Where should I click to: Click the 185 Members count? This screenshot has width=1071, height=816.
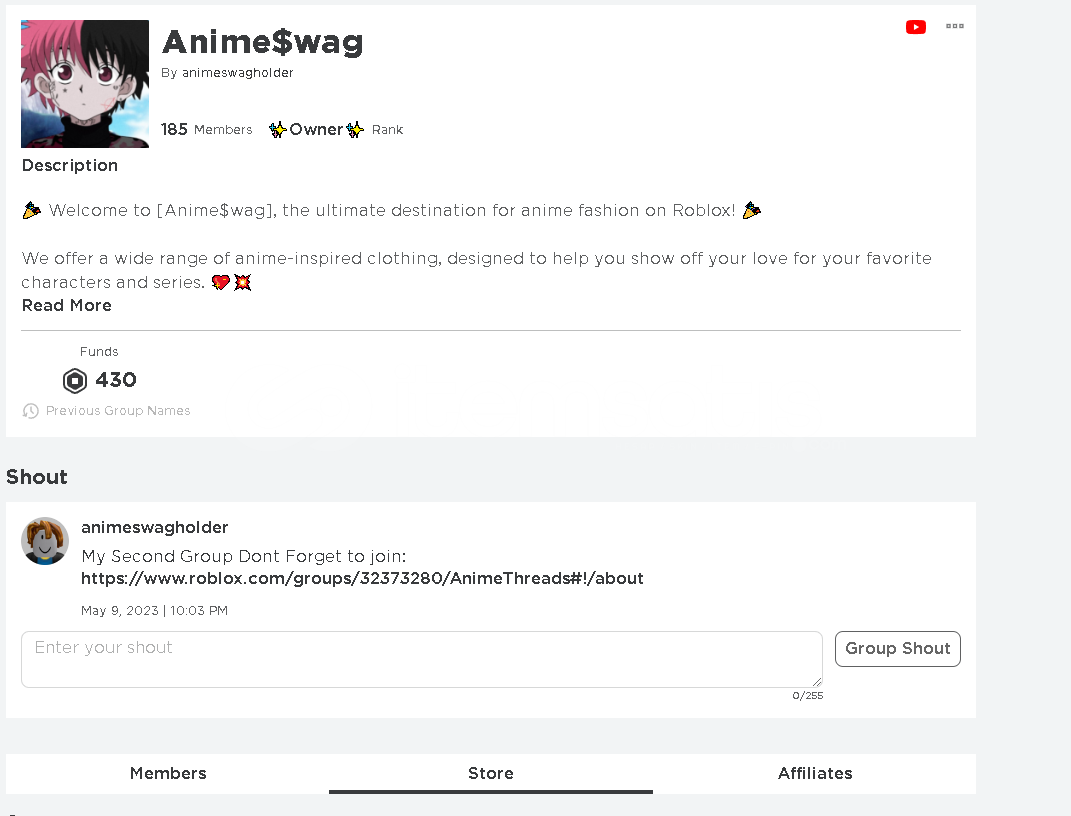tap(206, 129)
